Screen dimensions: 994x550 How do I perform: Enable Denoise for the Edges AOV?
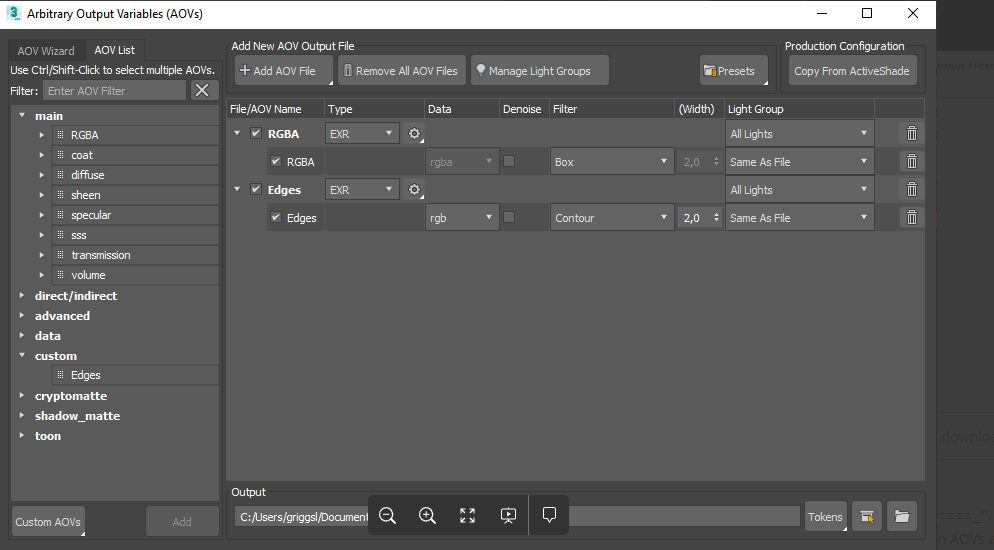[508, 217]
